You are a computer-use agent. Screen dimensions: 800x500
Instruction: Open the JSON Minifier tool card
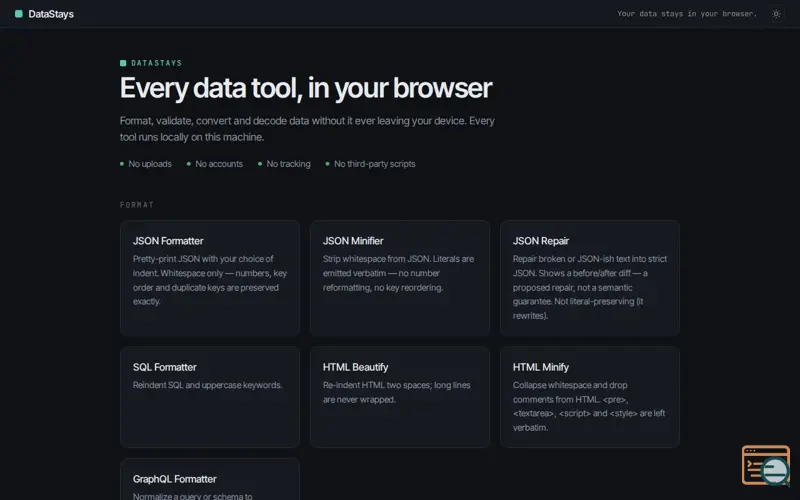(399, 278)
